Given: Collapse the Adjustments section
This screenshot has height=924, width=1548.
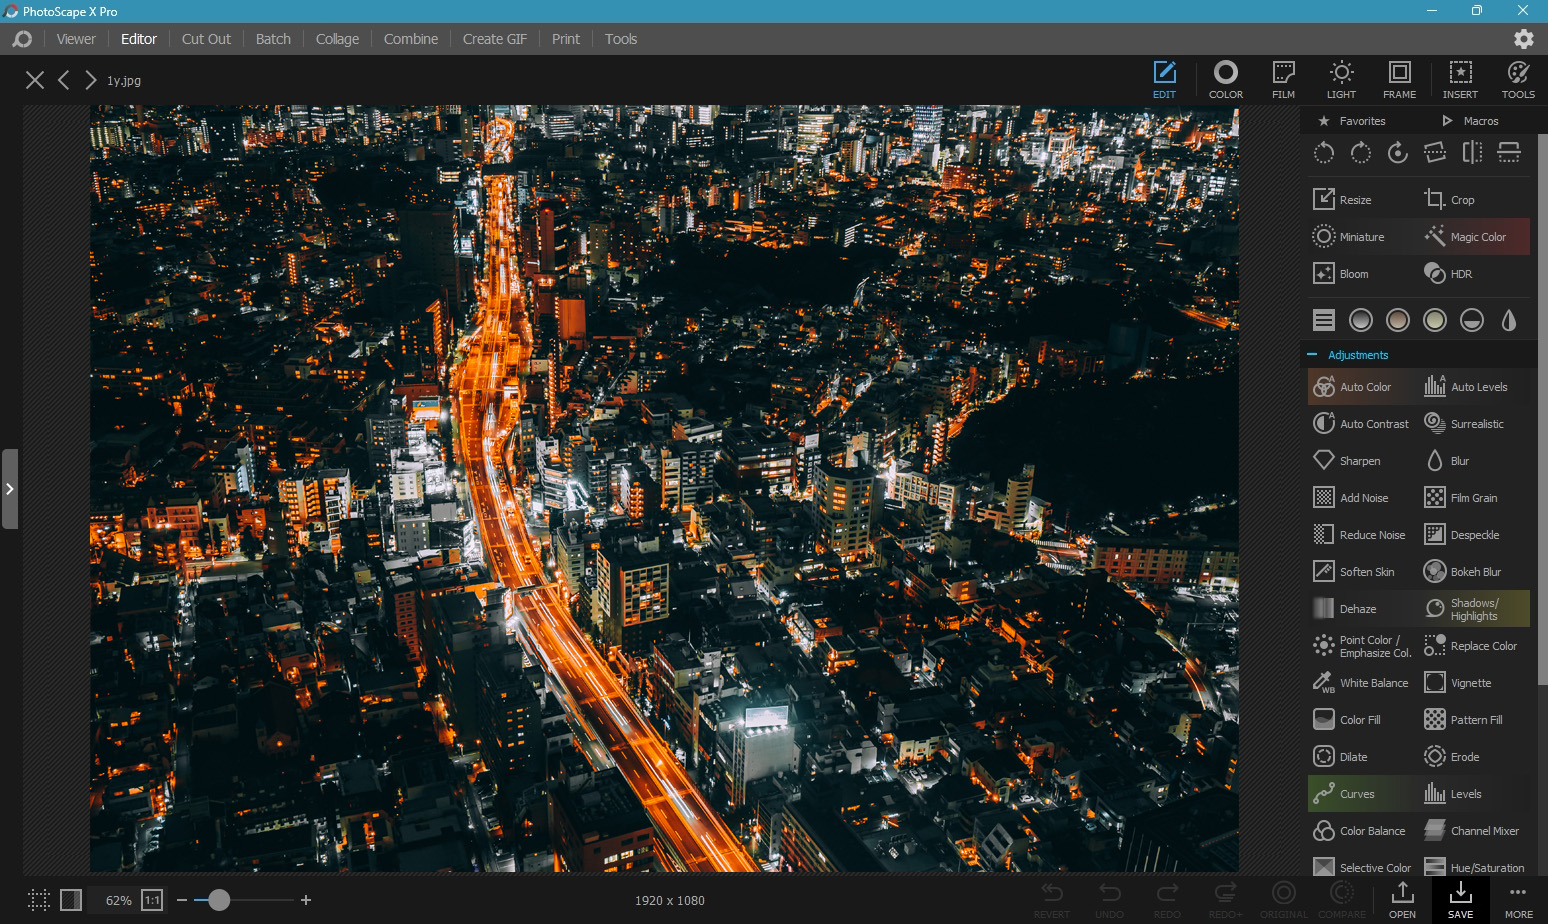Looking at the screenshot, I should (x=1312, y=355).
